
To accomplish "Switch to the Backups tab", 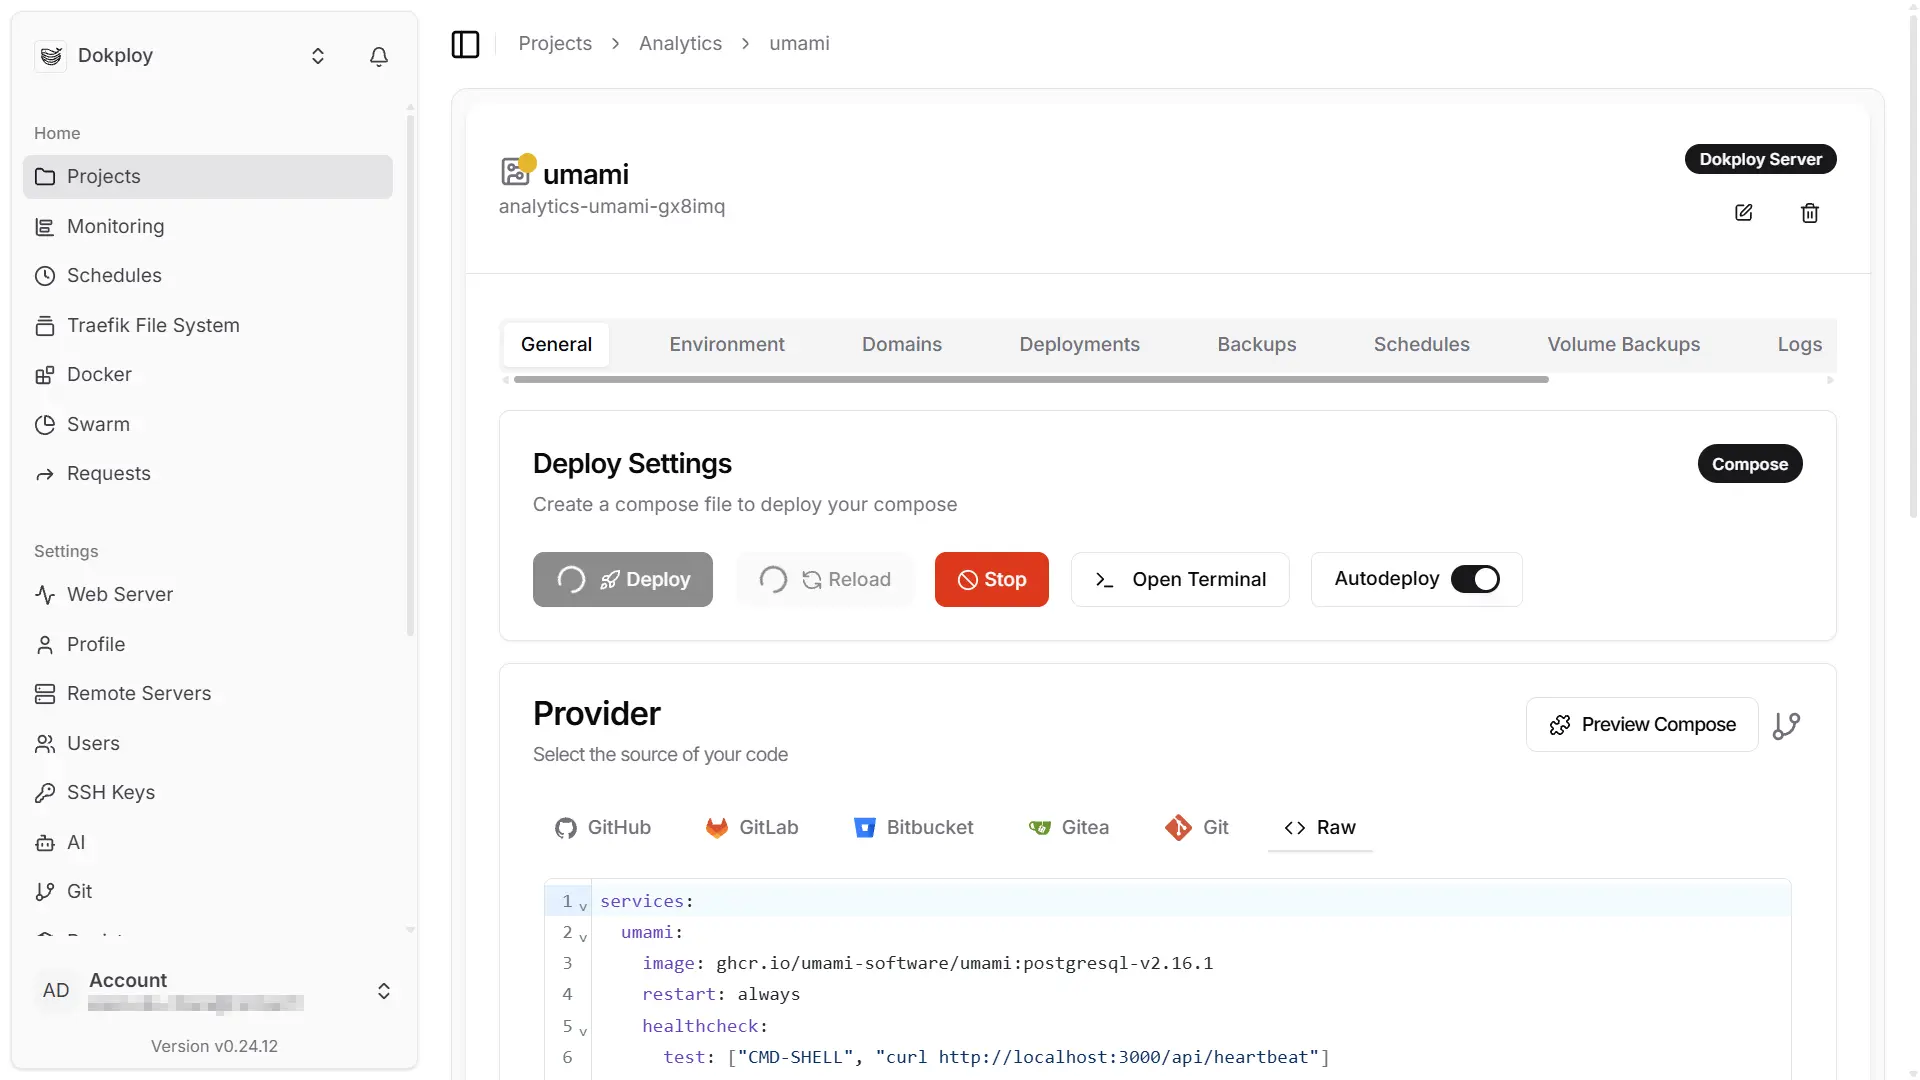I will pyautogui.click(x=1257, y=344).
